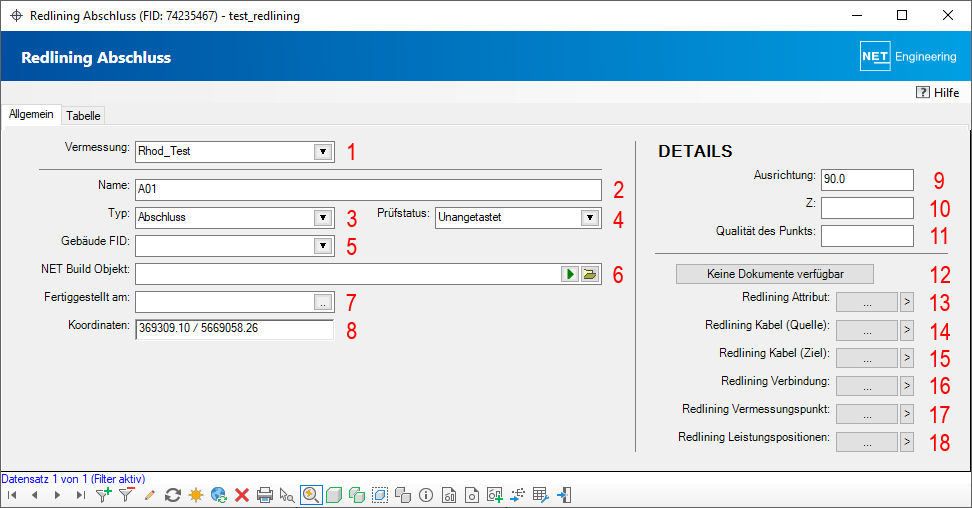Click the Koordinaten field
This screenshot has height=508, width=972.
point(234,329)
